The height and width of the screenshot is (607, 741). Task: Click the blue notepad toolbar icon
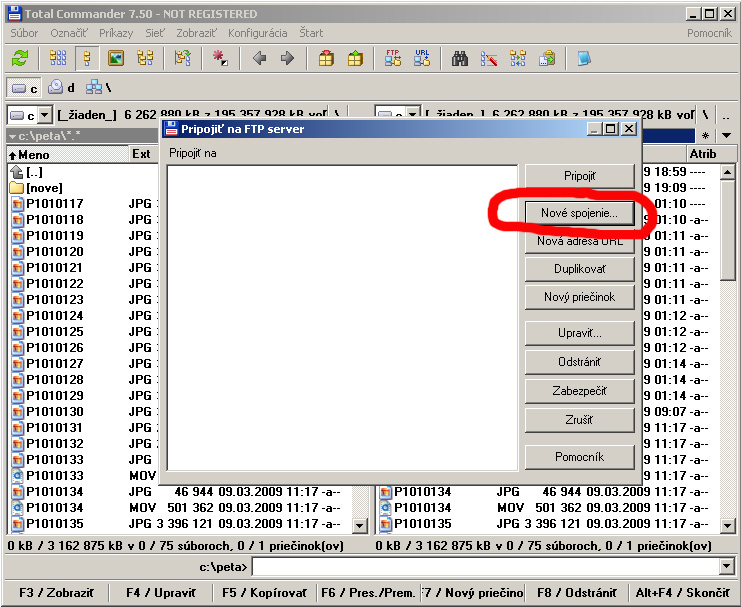[x=585, y=59]
